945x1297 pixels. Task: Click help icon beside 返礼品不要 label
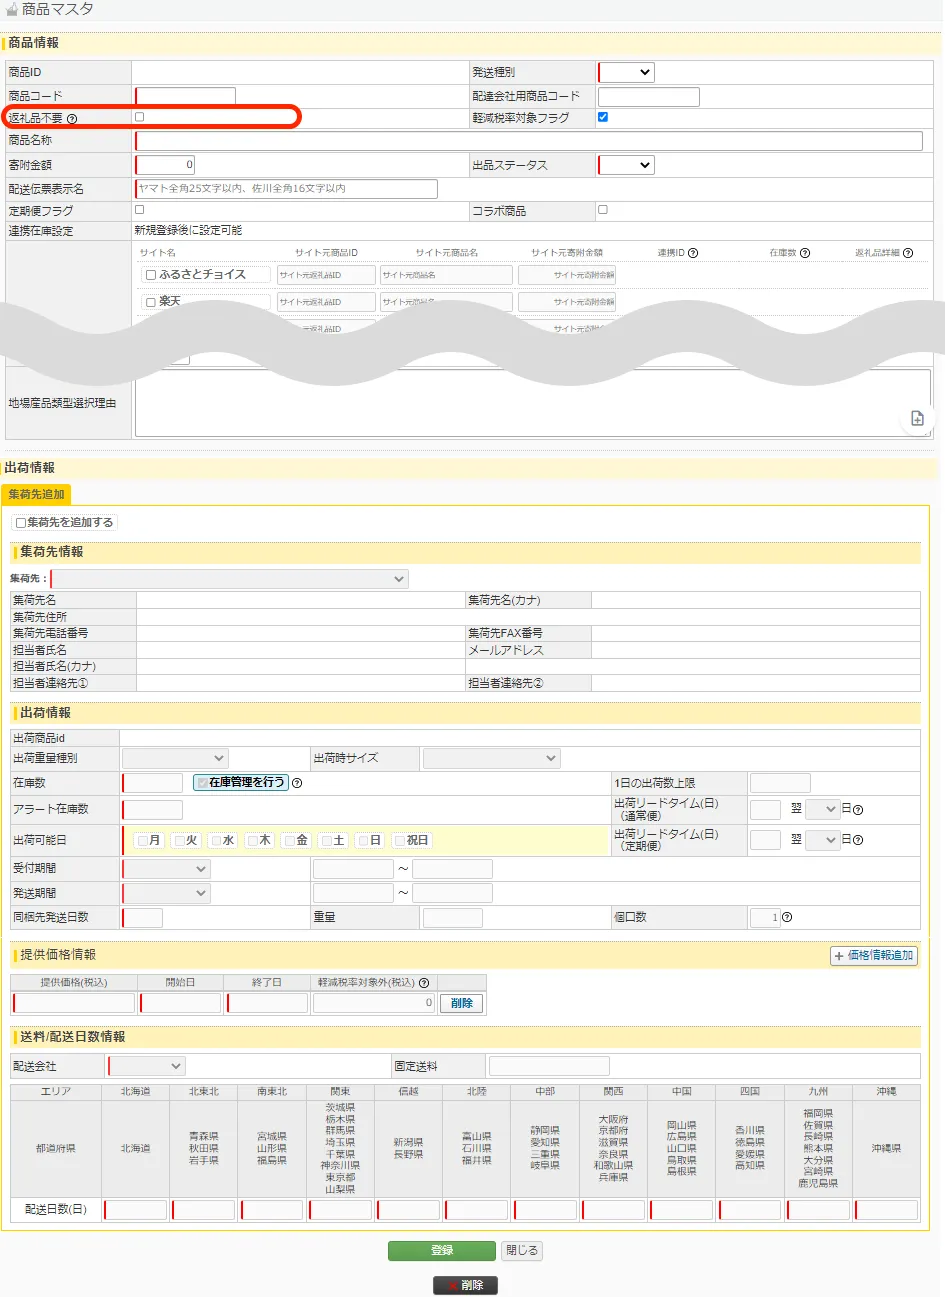[x=72, y=119]
